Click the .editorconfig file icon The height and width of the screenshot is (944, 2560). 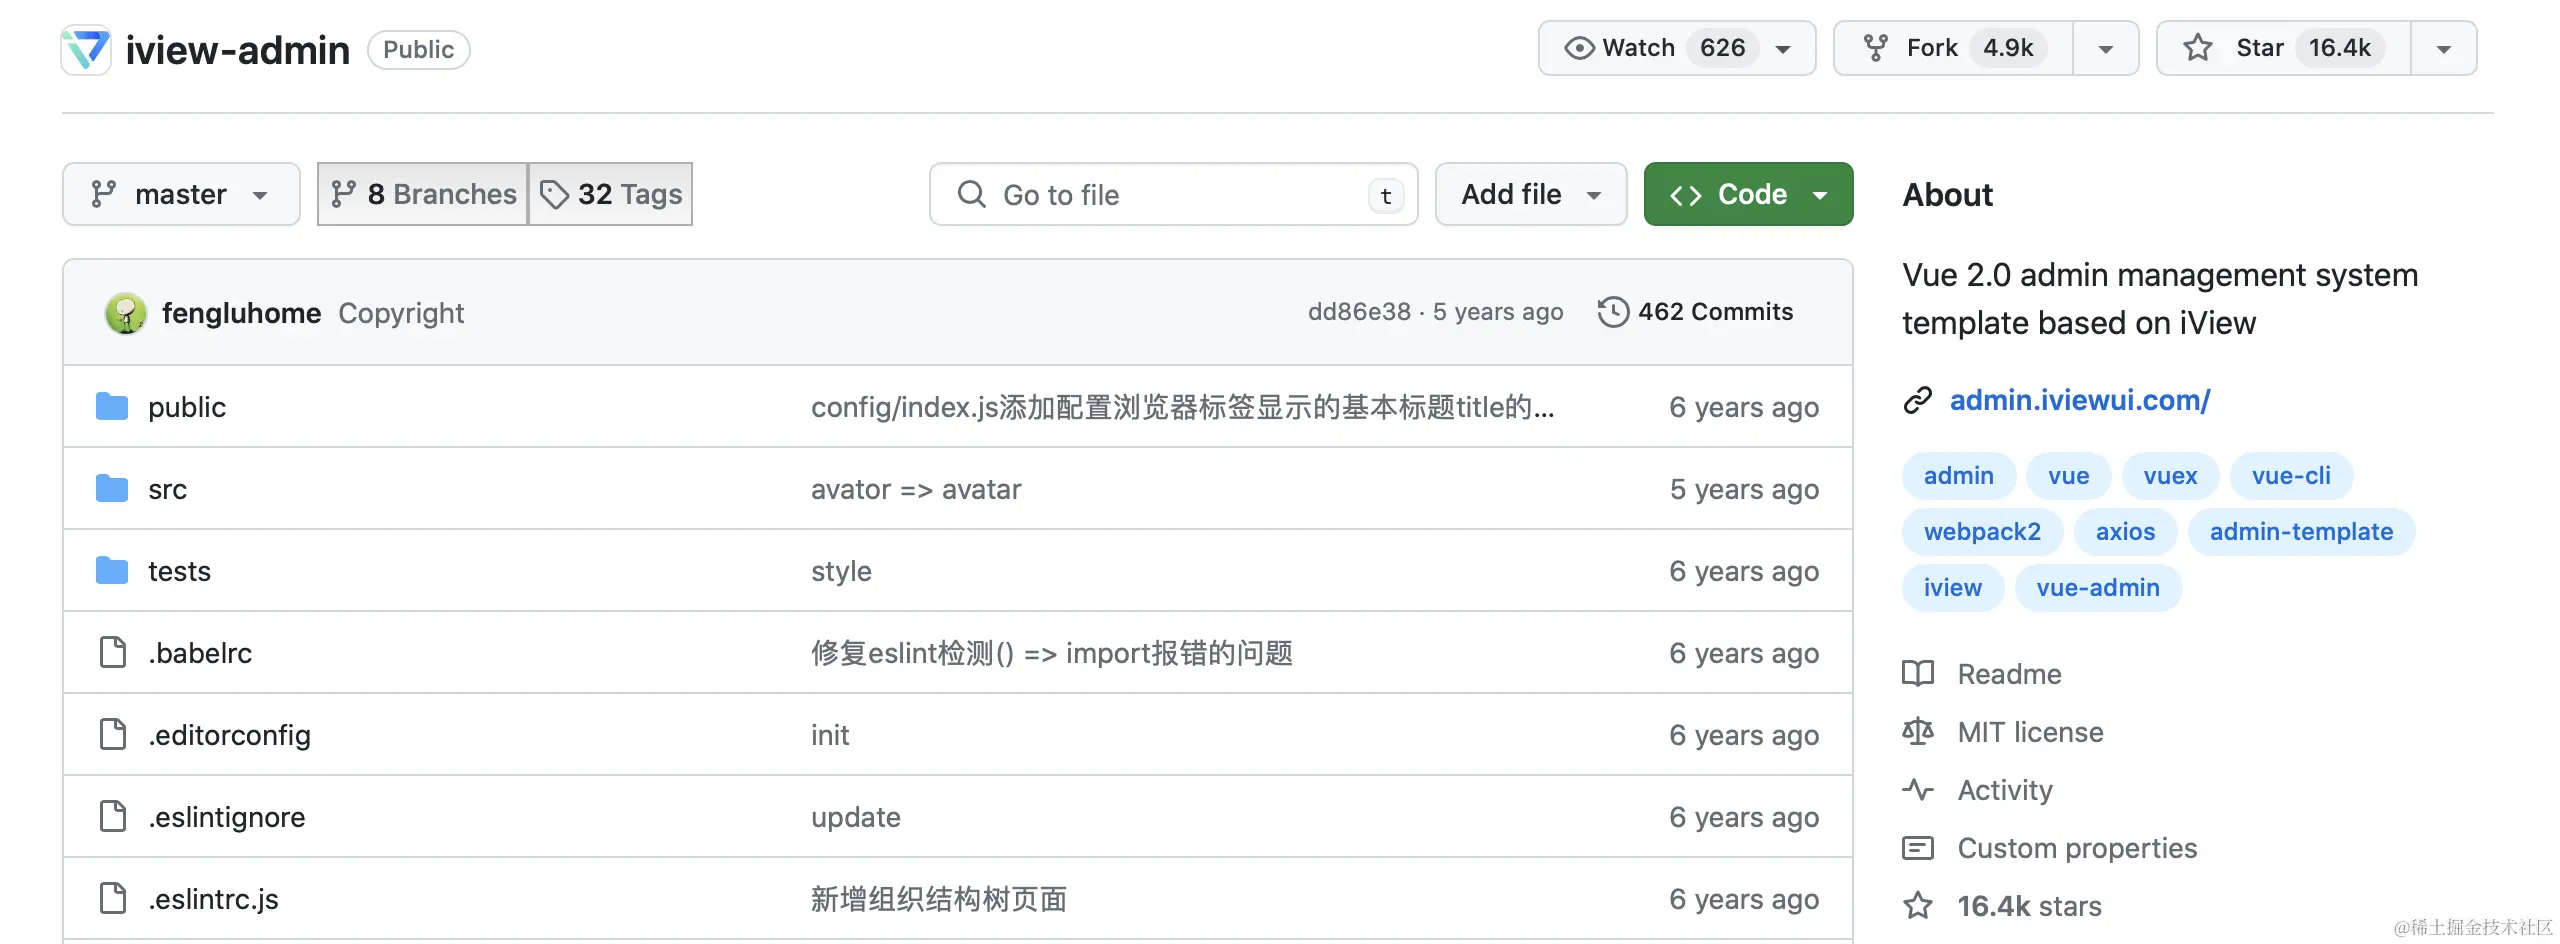tap(113, 734)
